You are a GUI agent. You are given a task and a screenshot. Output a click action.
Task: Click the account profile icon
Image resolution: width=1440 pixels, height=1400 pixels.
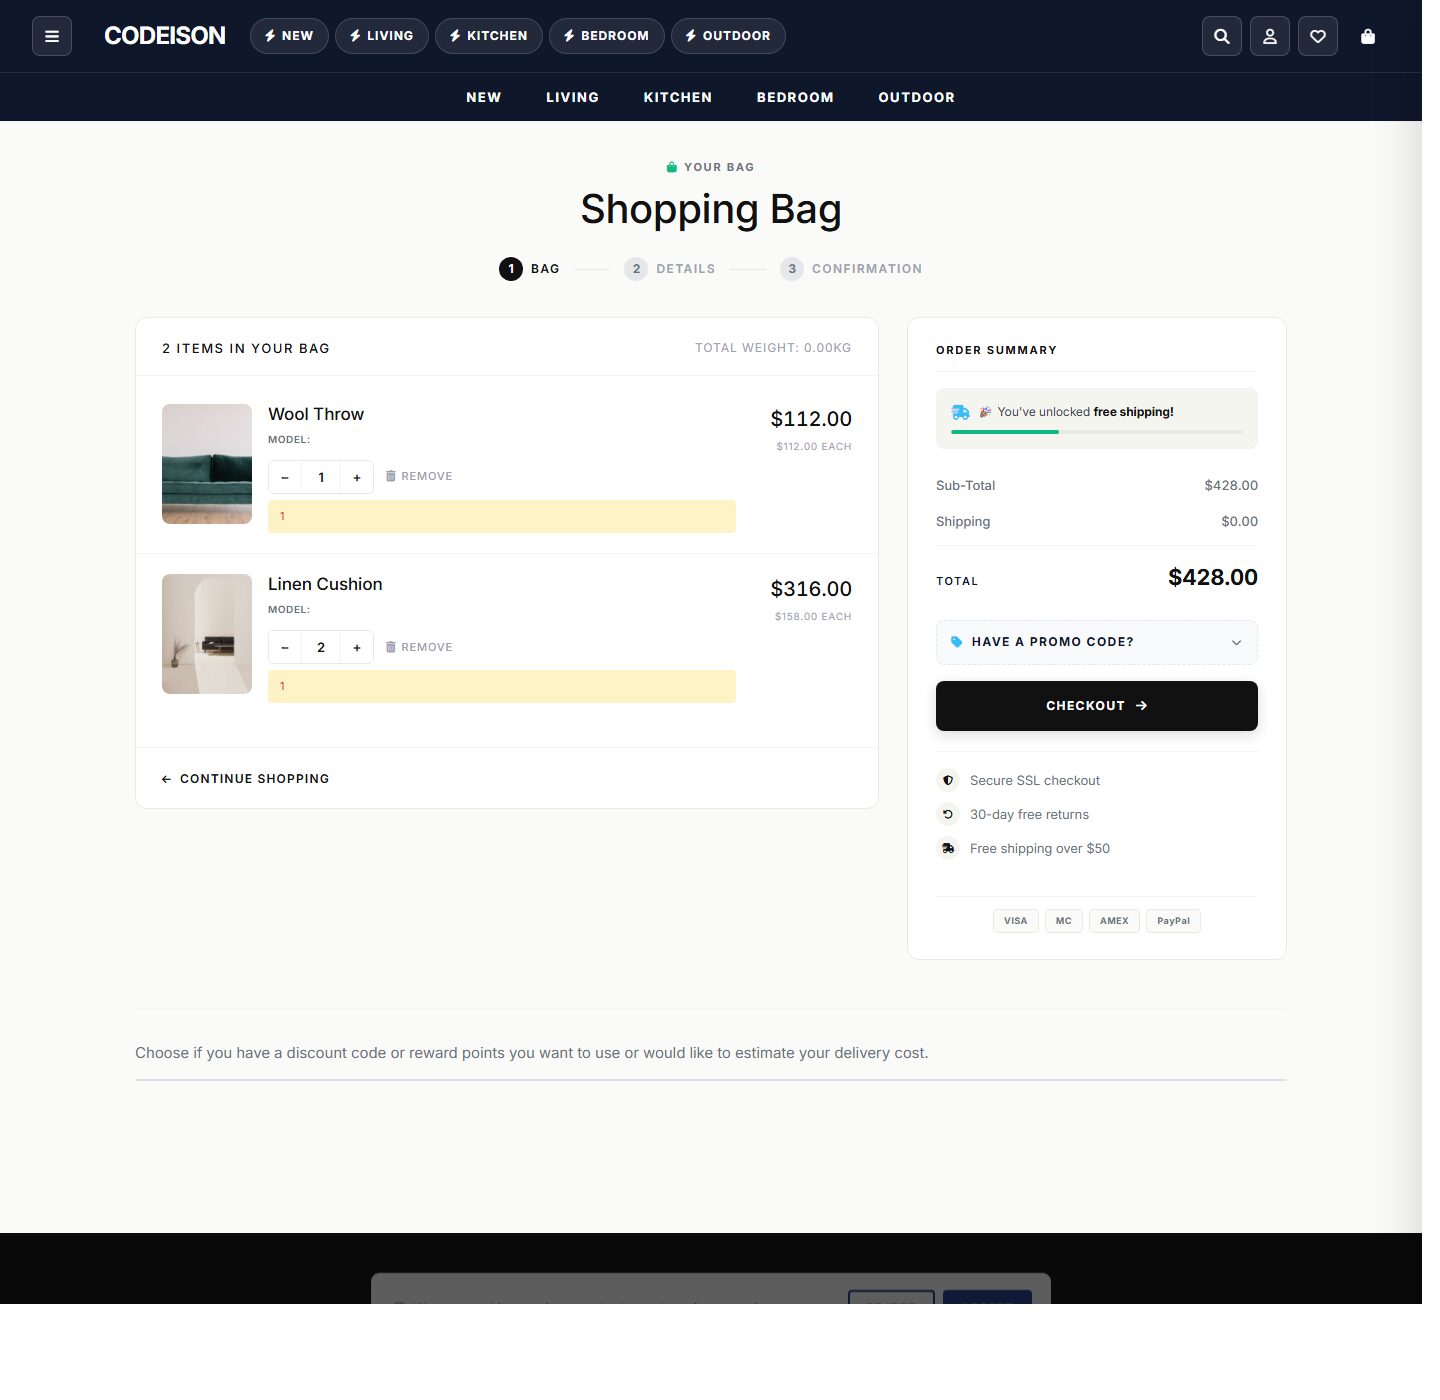[1269, 36]
